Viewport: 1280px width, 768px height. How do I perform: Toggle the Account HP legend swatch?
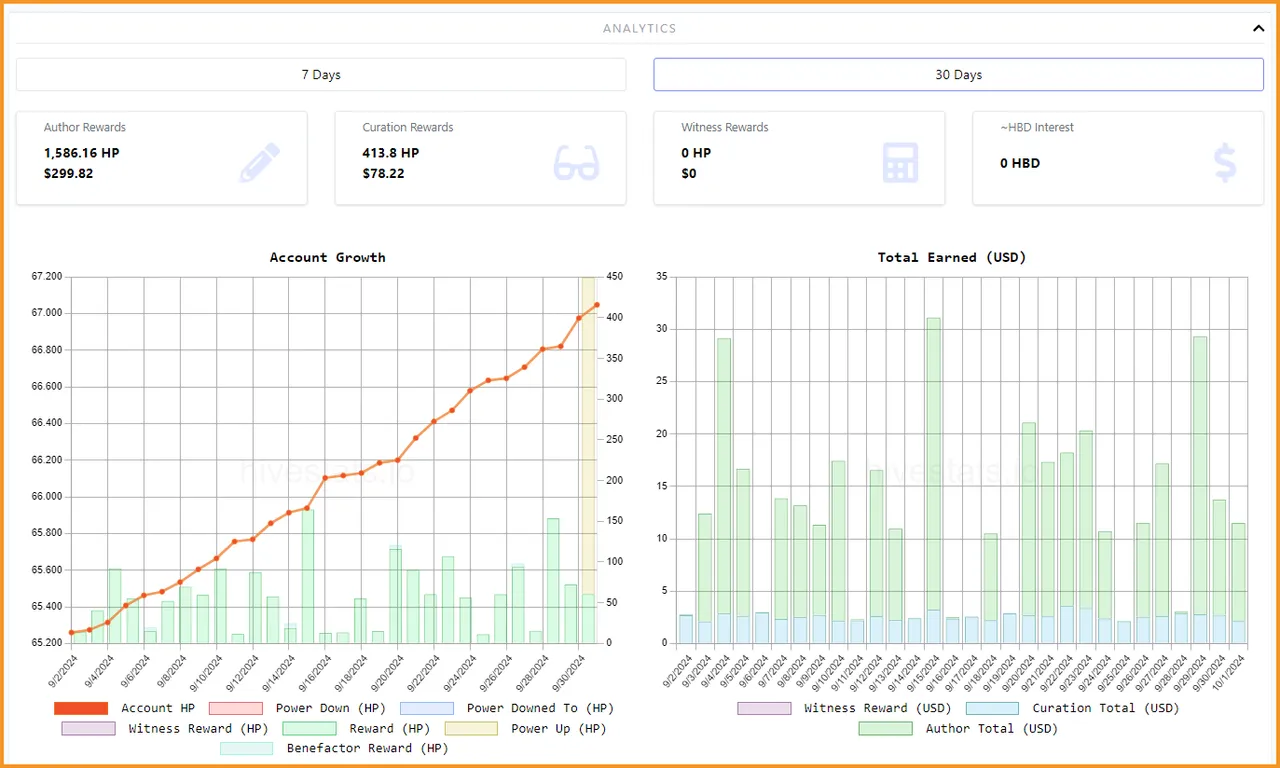click(81, 708)
